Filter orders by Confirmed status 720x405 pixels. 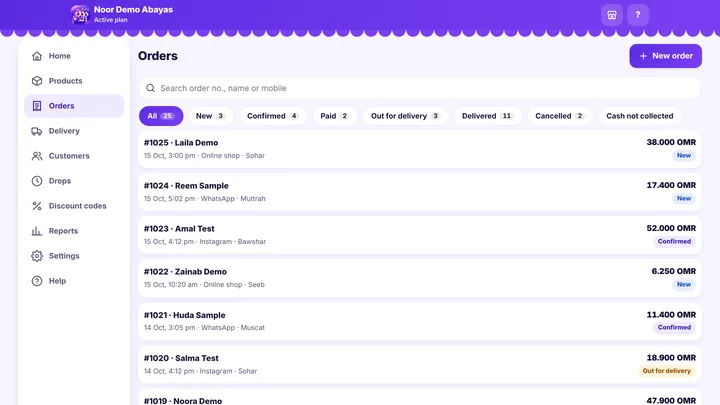(x=273, y=116)
